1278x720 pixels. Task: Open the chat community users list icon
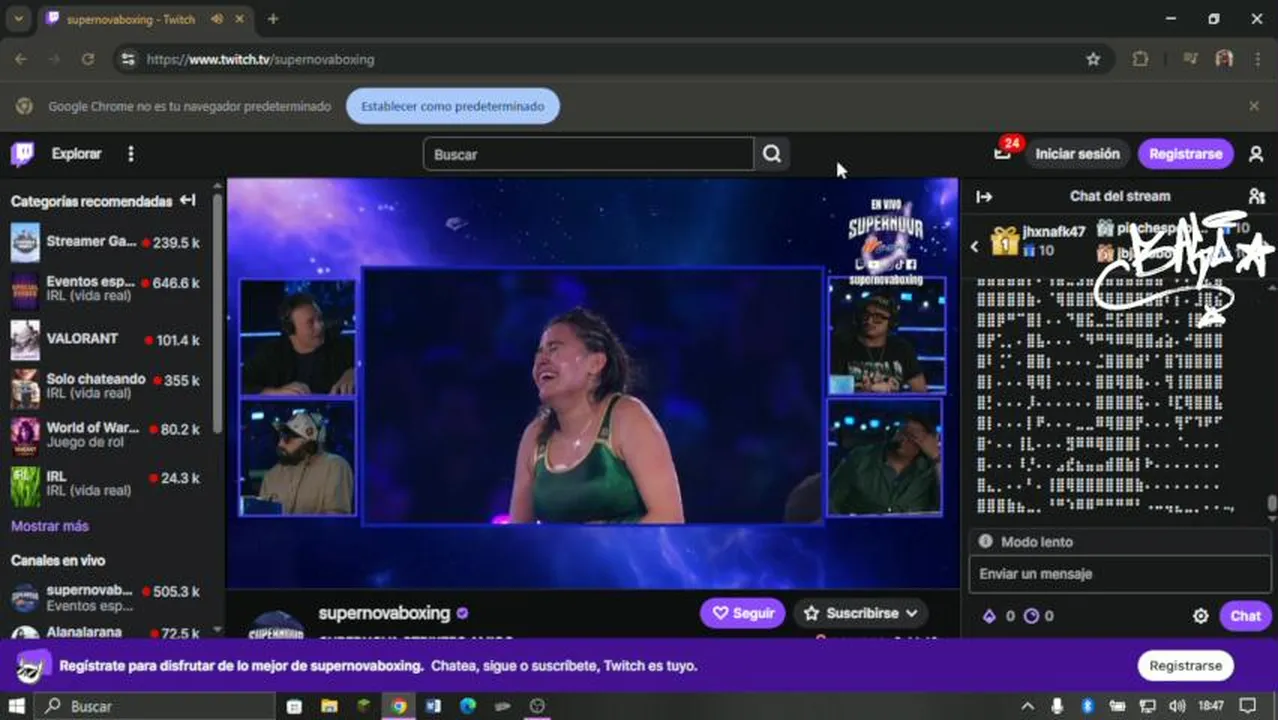click(x=1256, y=196)
